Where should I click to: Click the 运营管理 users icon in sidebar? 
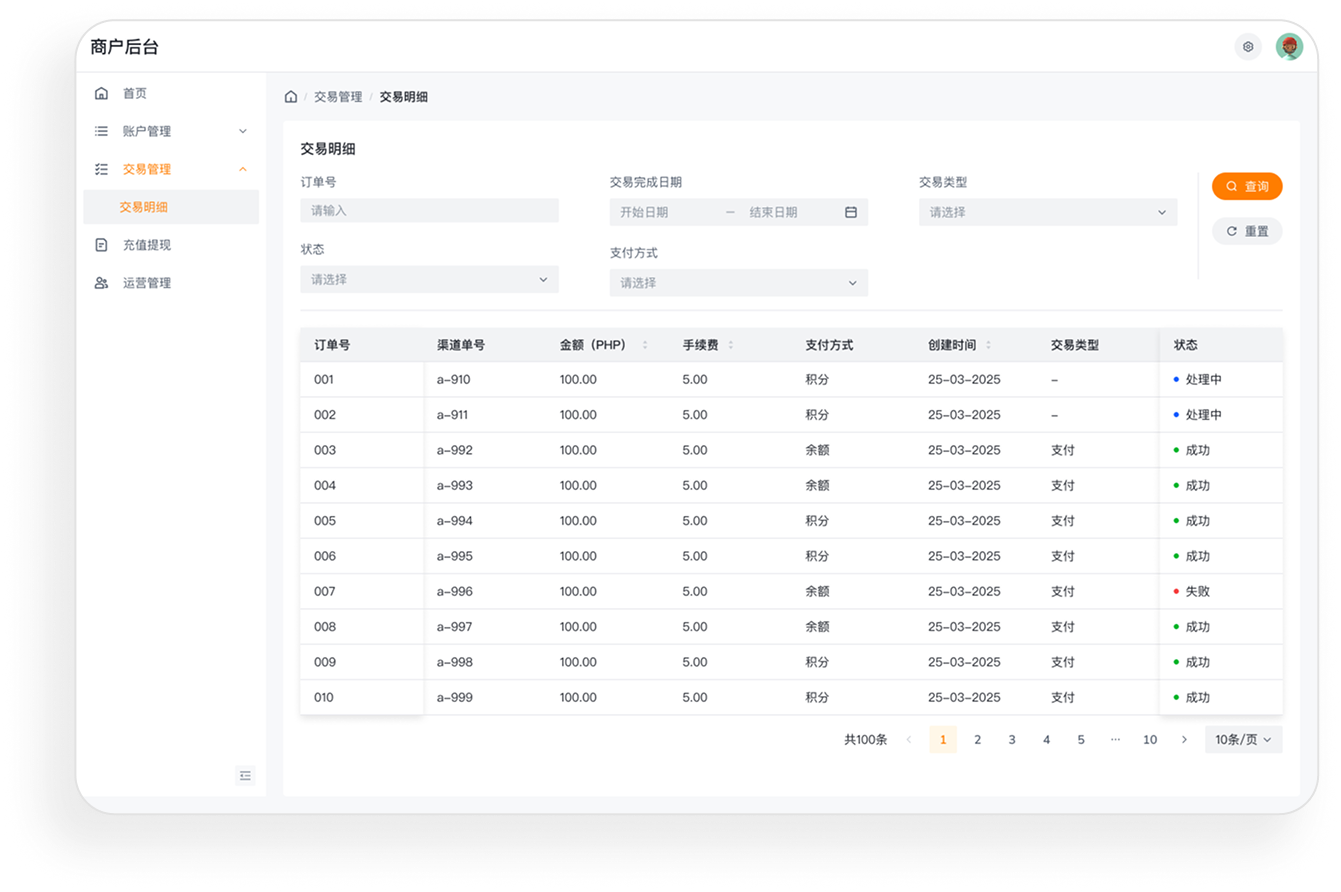point(101,283)
